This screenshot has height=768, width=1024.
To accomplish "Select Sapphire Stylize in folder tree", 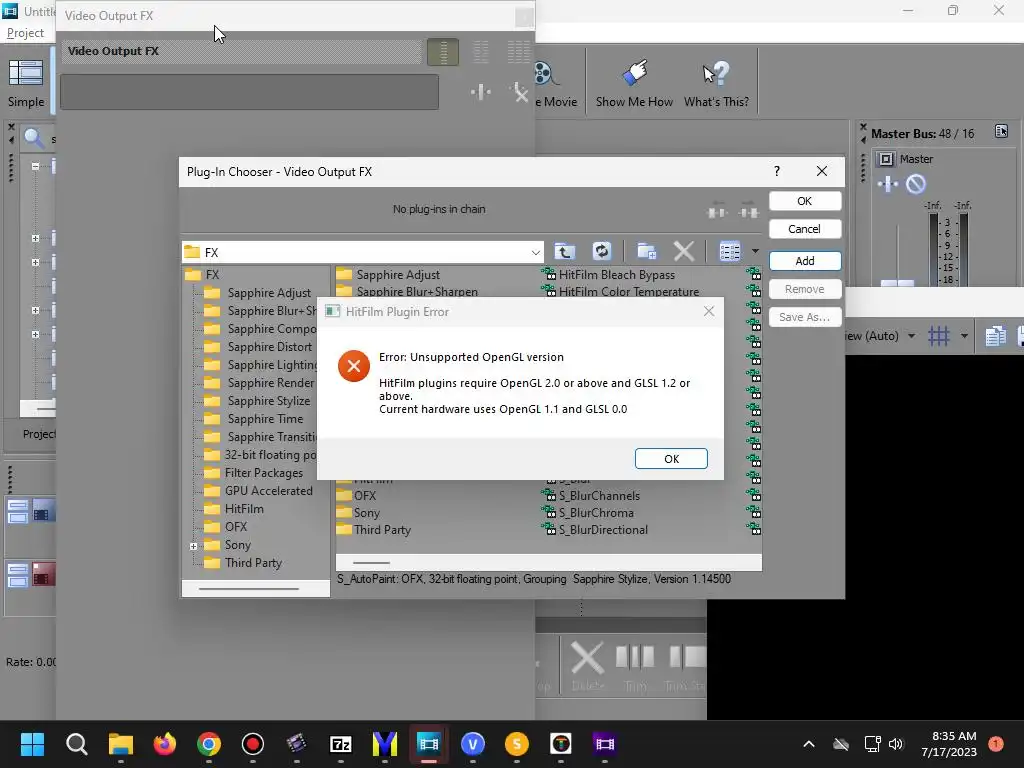I will point(268,401).
